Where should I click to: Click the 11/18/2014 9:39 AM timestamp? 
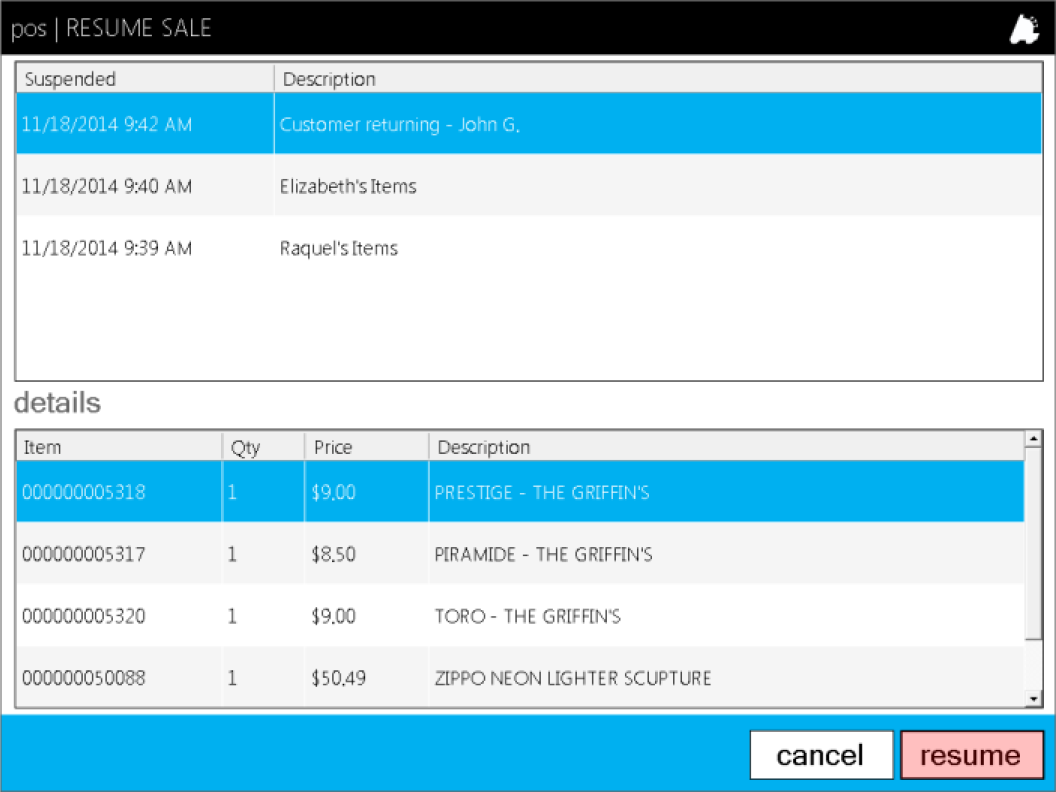(107, 249)
